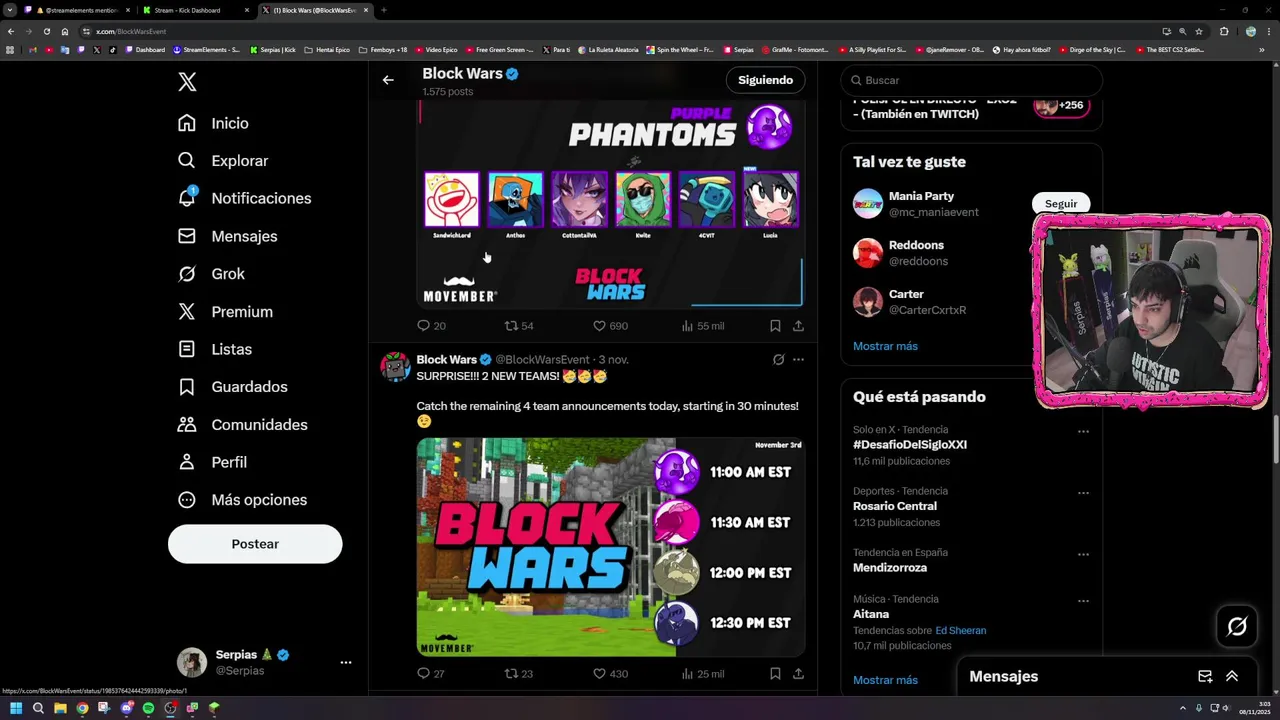Expand the Mensajes drawer
The width and height of the screenshot is (1280, 720).
tap(1232, 677)
